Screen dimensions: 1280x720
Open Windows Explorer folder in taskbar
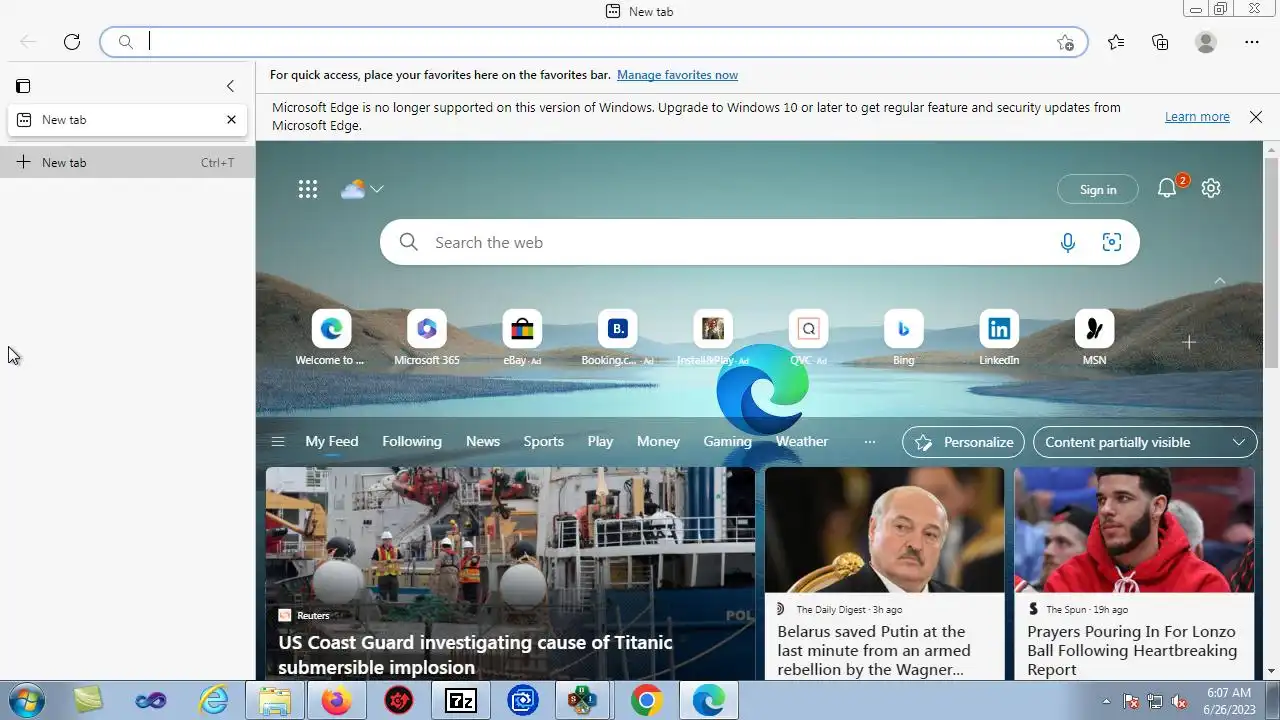click(274, 701)
